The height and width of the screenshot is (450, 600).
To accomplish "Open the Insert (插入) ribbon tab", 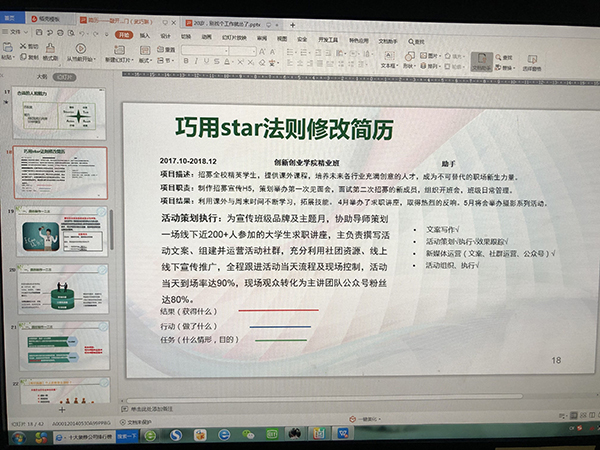I will coord(145,34).
